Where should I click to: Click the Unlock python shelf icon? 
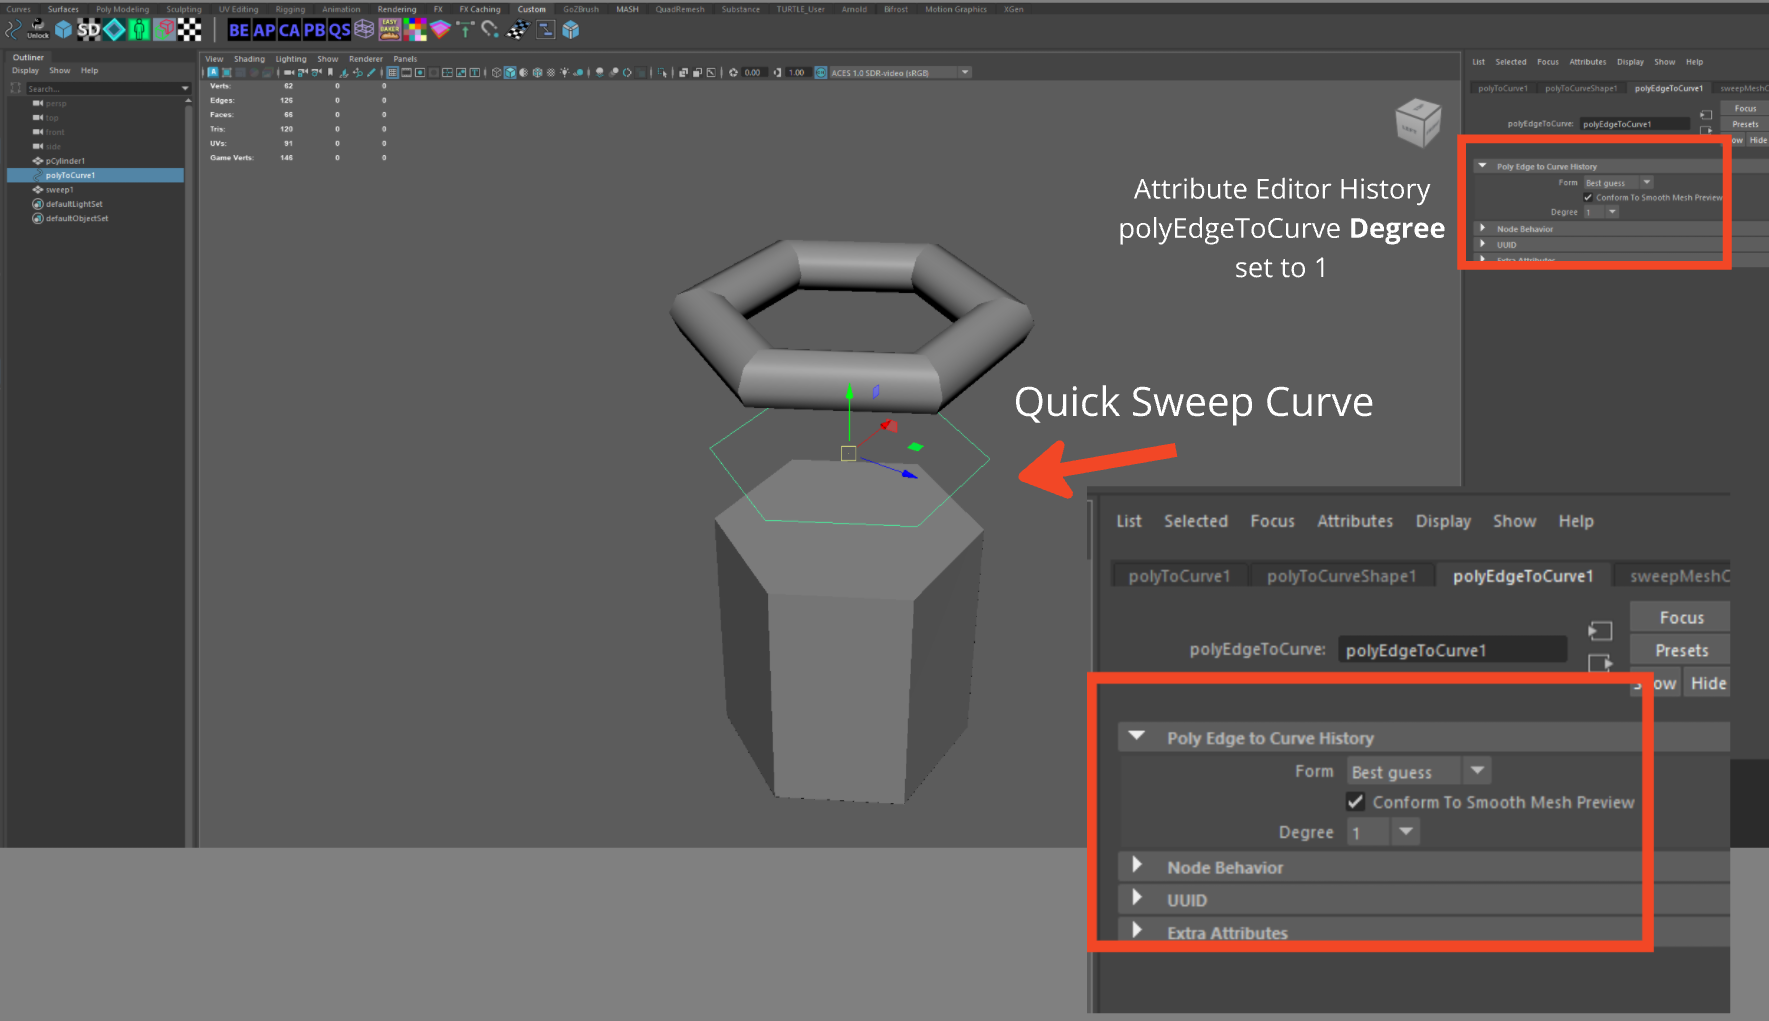[38, 29]
